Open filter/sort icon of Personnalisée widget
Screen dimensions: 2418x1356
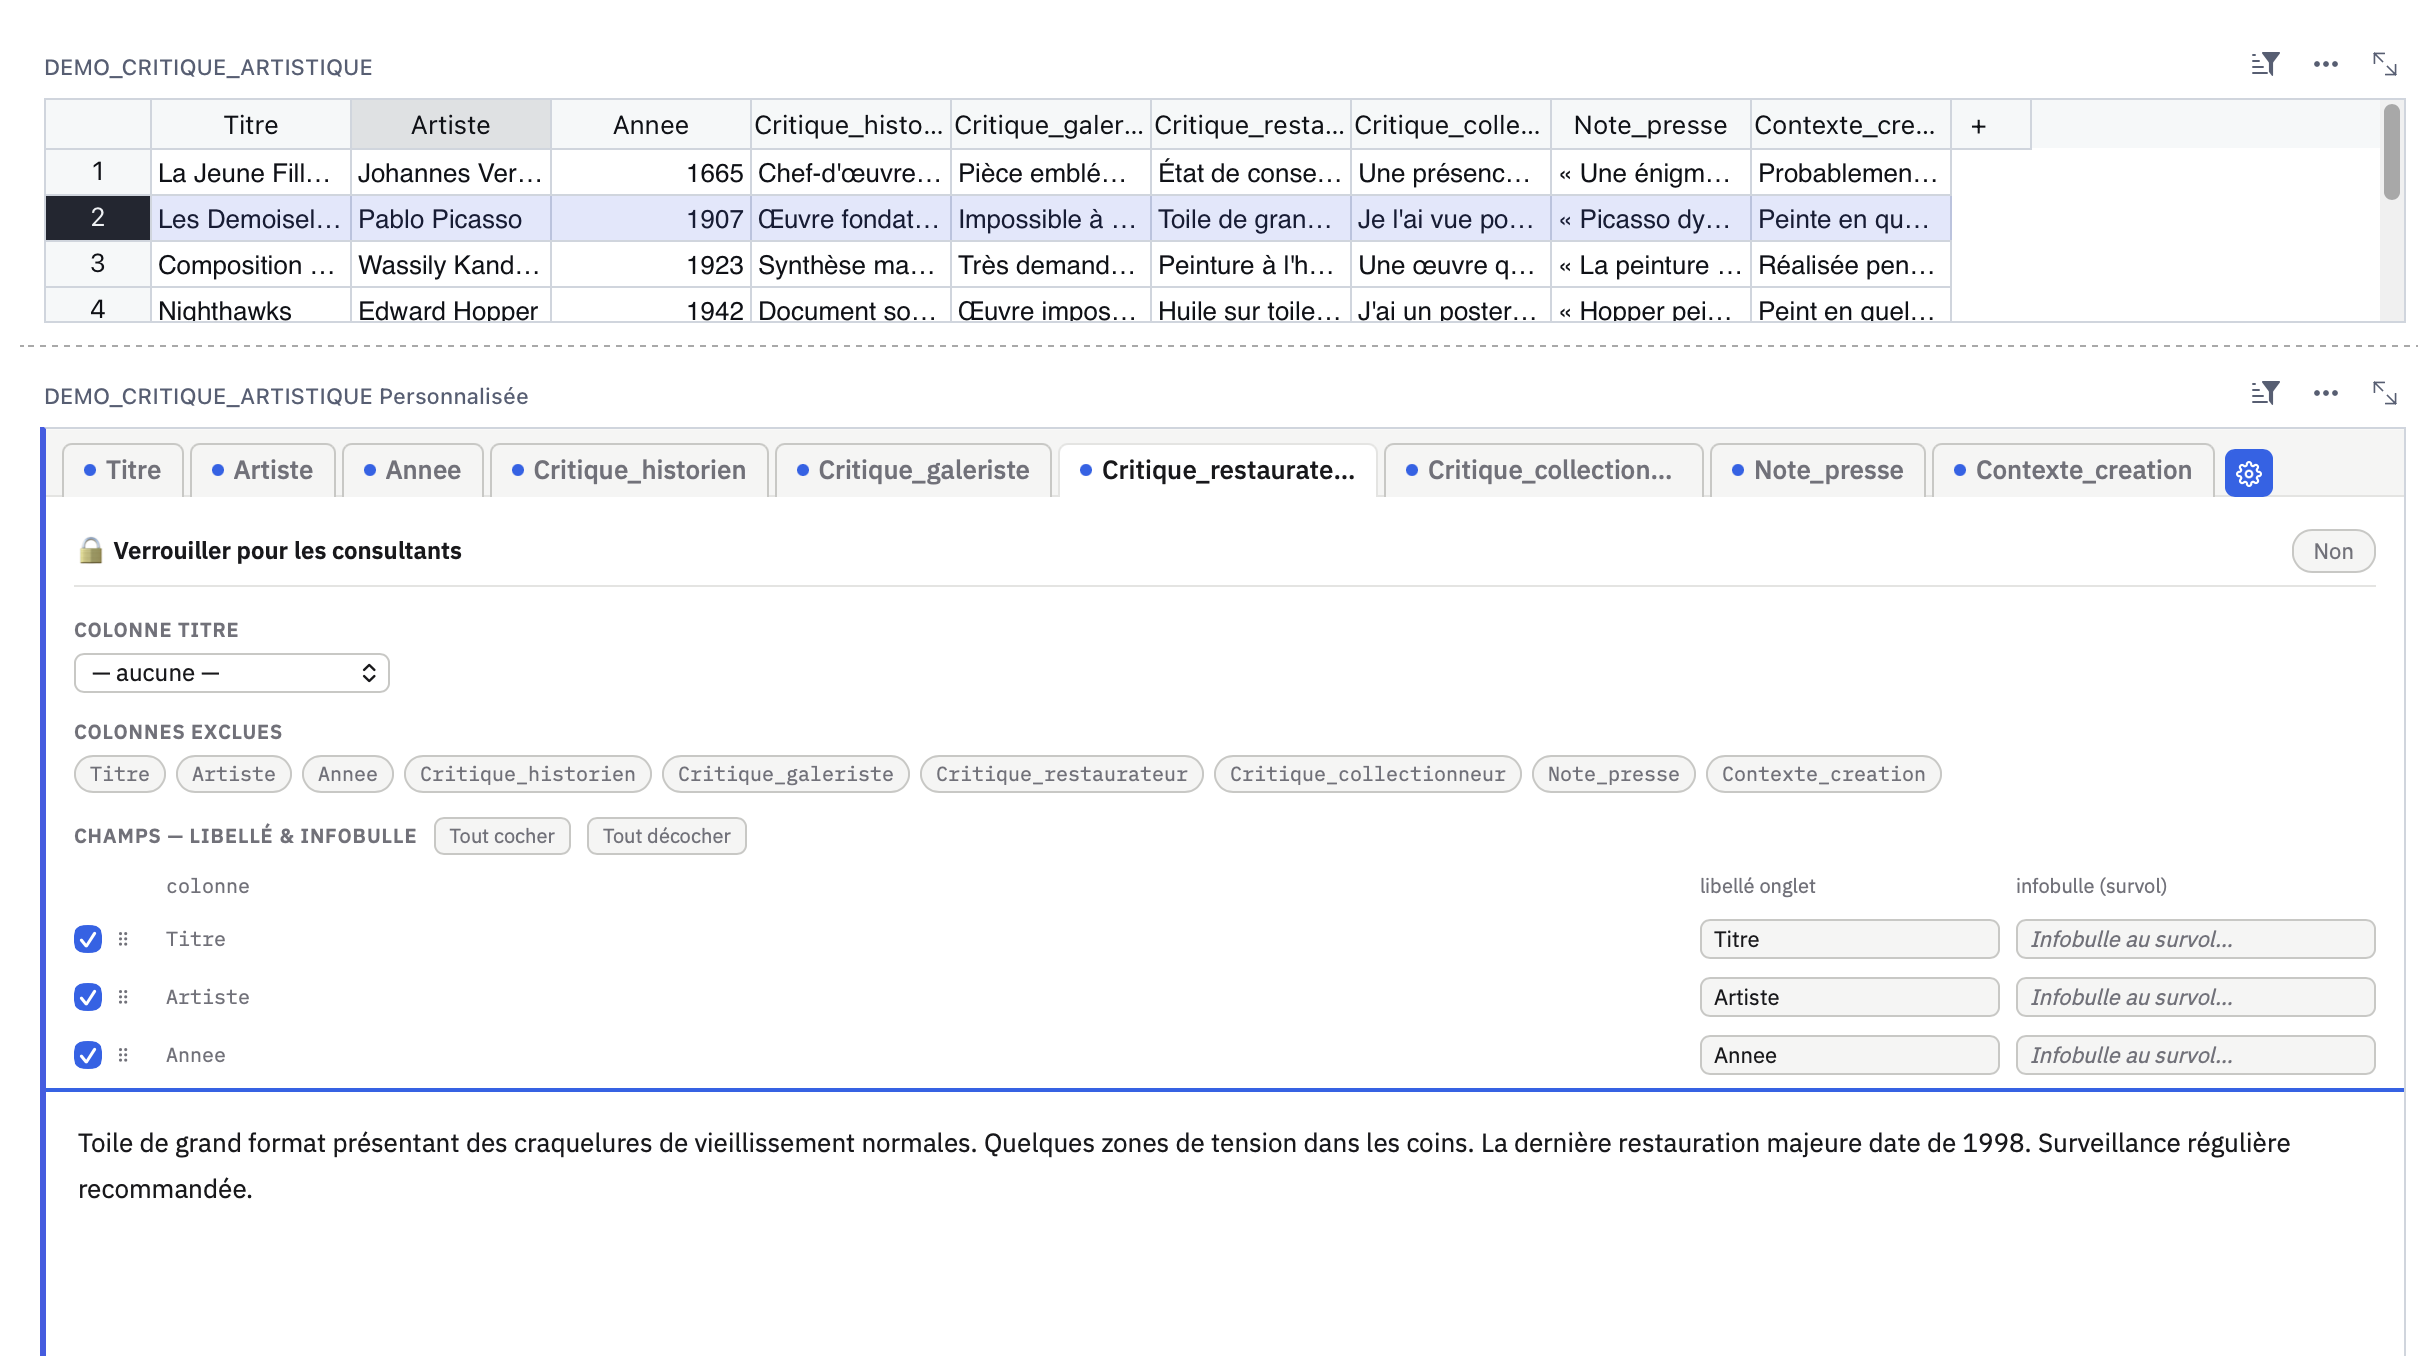click(2265, 394)
